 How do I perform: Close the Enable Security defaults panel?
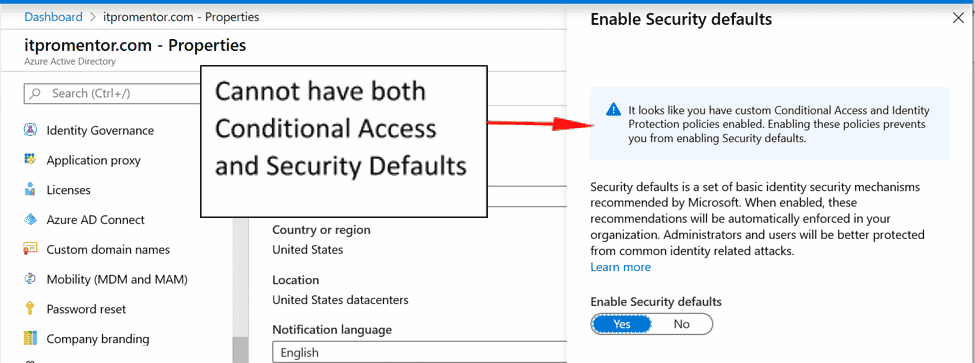click(x=958, y=18)
